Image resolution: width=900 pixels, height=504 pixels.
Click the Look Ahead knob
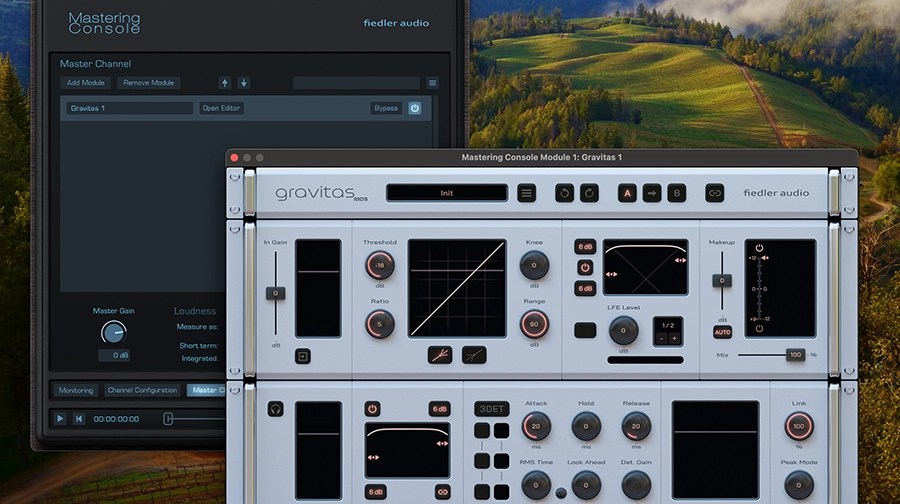[x=586, y=485]
